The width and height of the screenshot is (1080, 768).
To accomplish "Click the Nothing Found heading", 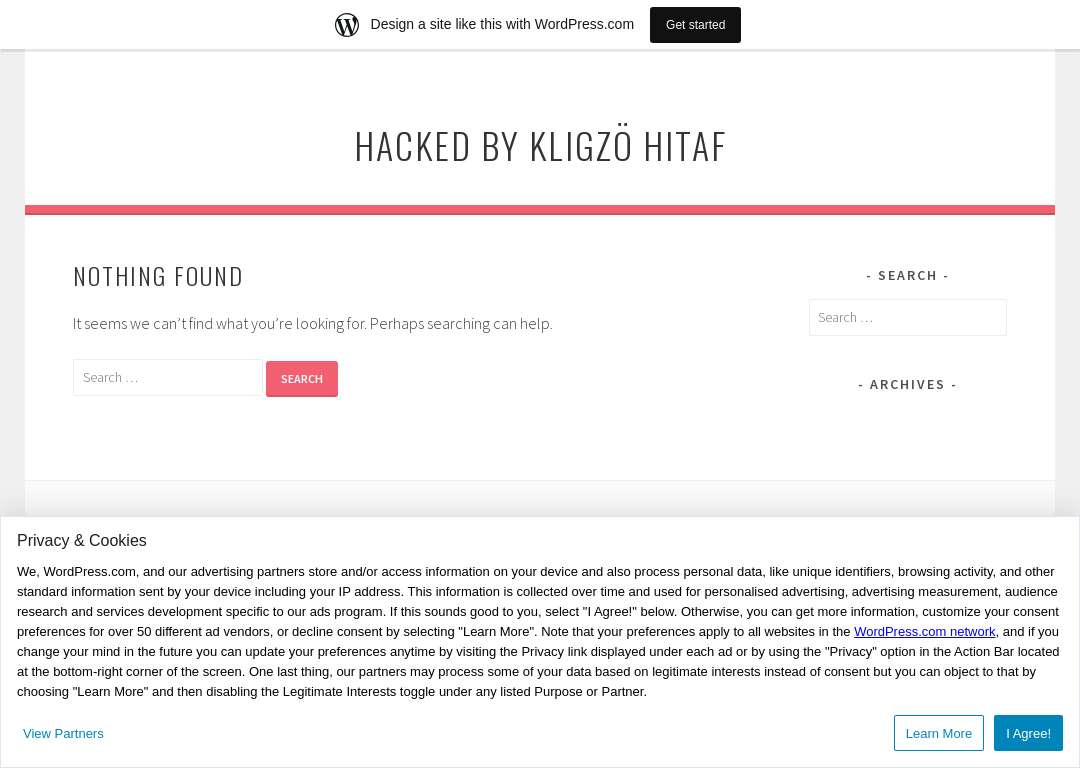I will tap(158, 276).
